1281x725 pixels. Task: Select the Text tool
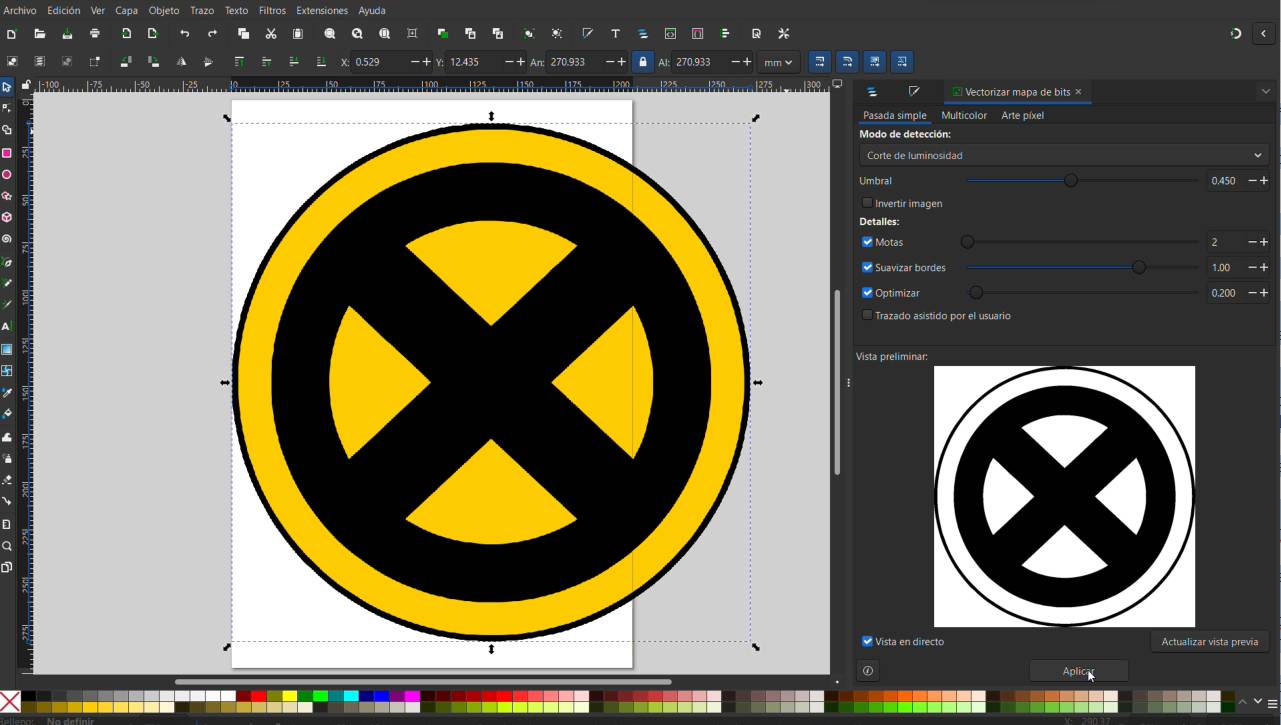7,326
